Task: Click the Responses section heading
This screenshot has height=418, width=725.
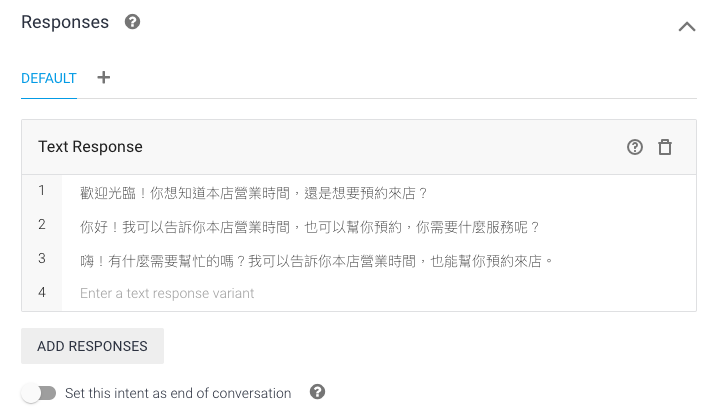Action: point(65,22)
